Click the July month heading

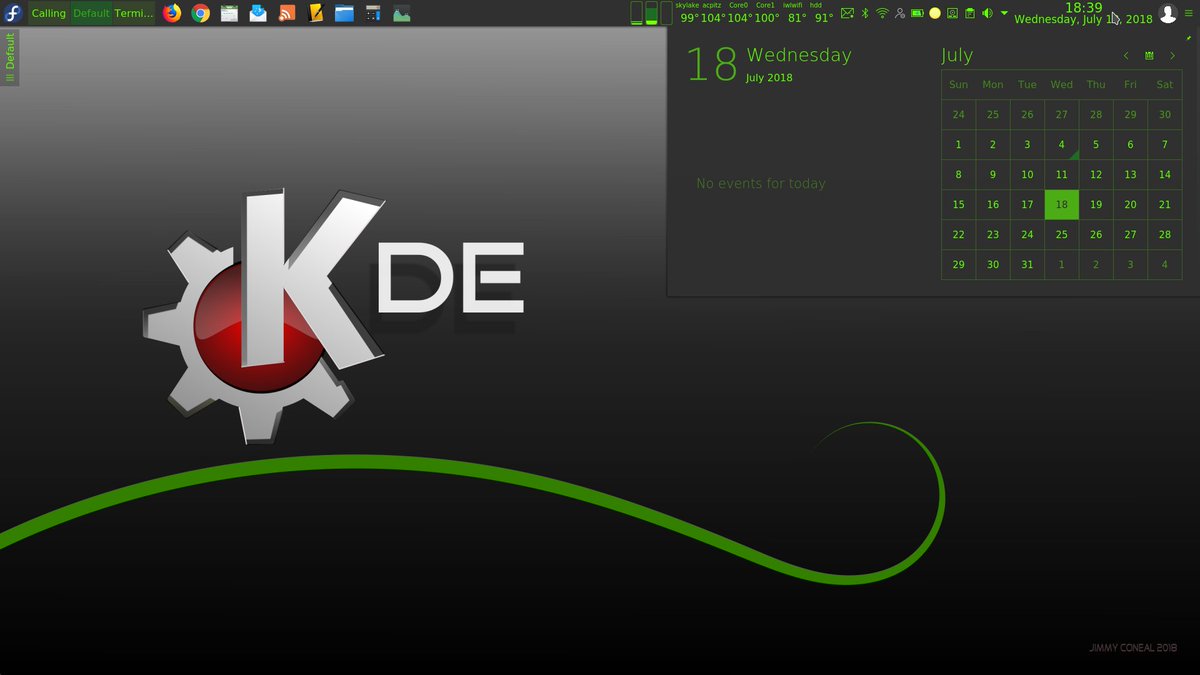tap(957, 56)
